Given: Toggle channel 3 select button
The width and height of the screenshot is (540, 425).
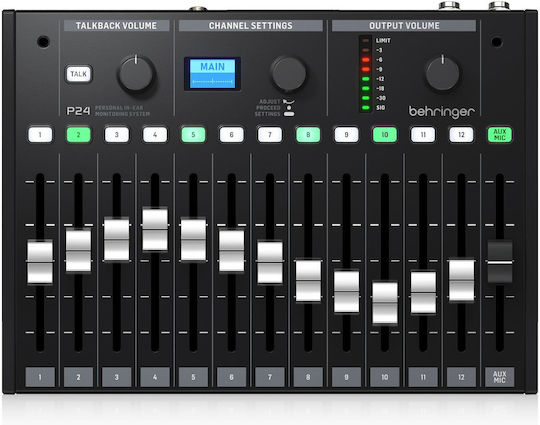Looking at the screenshot, I should [117, 134].
